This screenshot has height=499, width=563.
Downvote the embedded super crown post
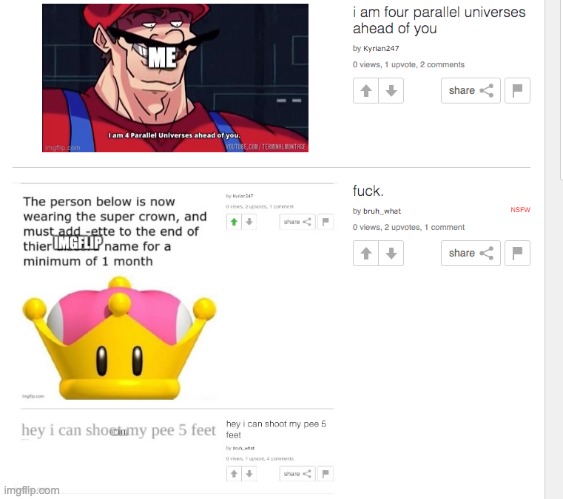tap(249, 222)
